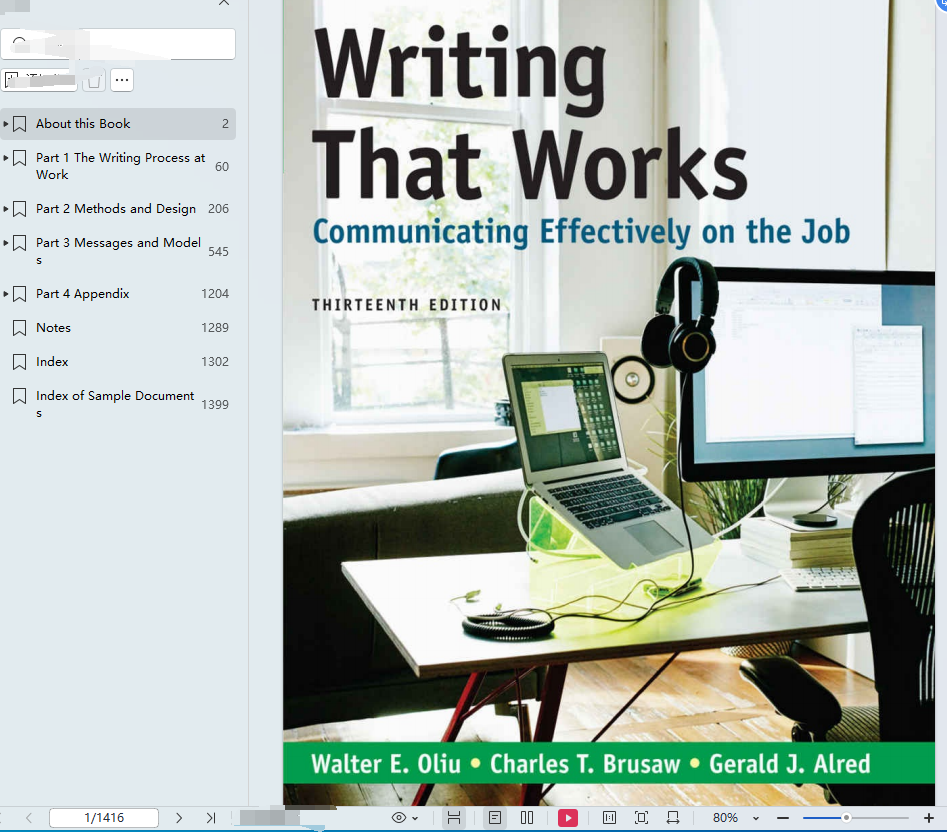Screen dimensions: 947x832
Task: Select the Part 3 Messages and Models bookmark
Action: [118, 251]
